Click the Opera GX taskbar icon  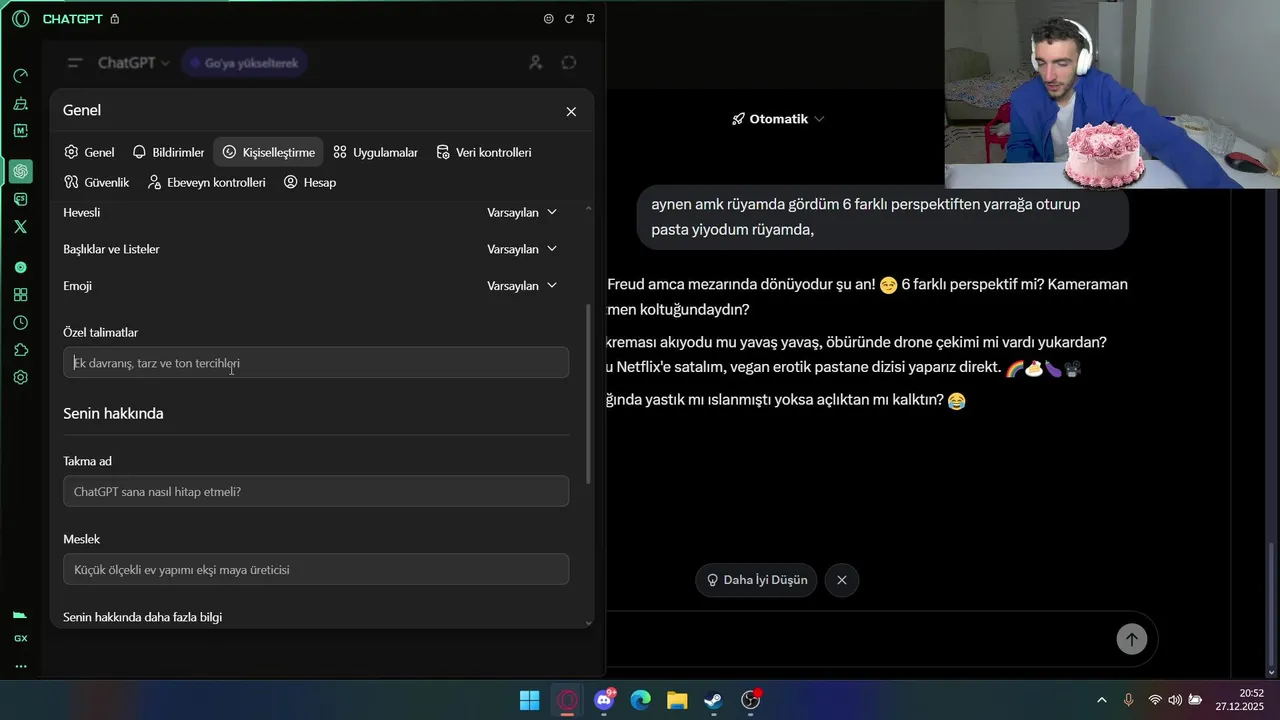pyautogui.click(x=567, y=700)
